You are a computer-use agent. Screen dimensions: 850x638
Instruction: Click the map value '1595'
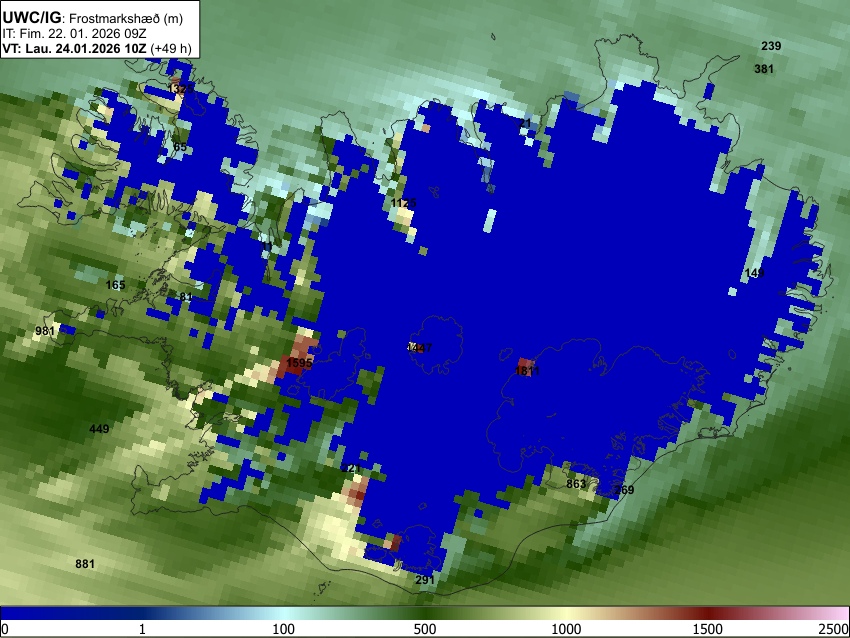click(299, 363)
